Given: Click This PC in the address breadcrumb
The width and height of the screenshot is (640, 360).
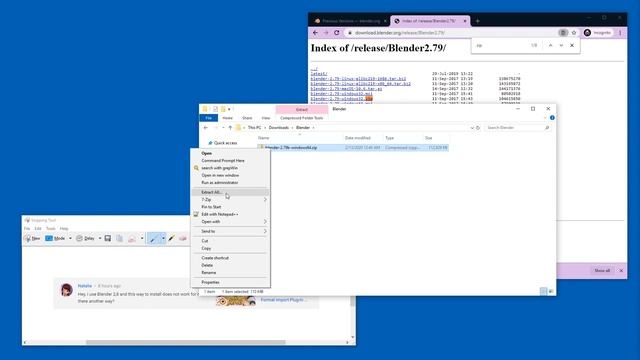Looking at the screenshot, I should coord(254,128).
